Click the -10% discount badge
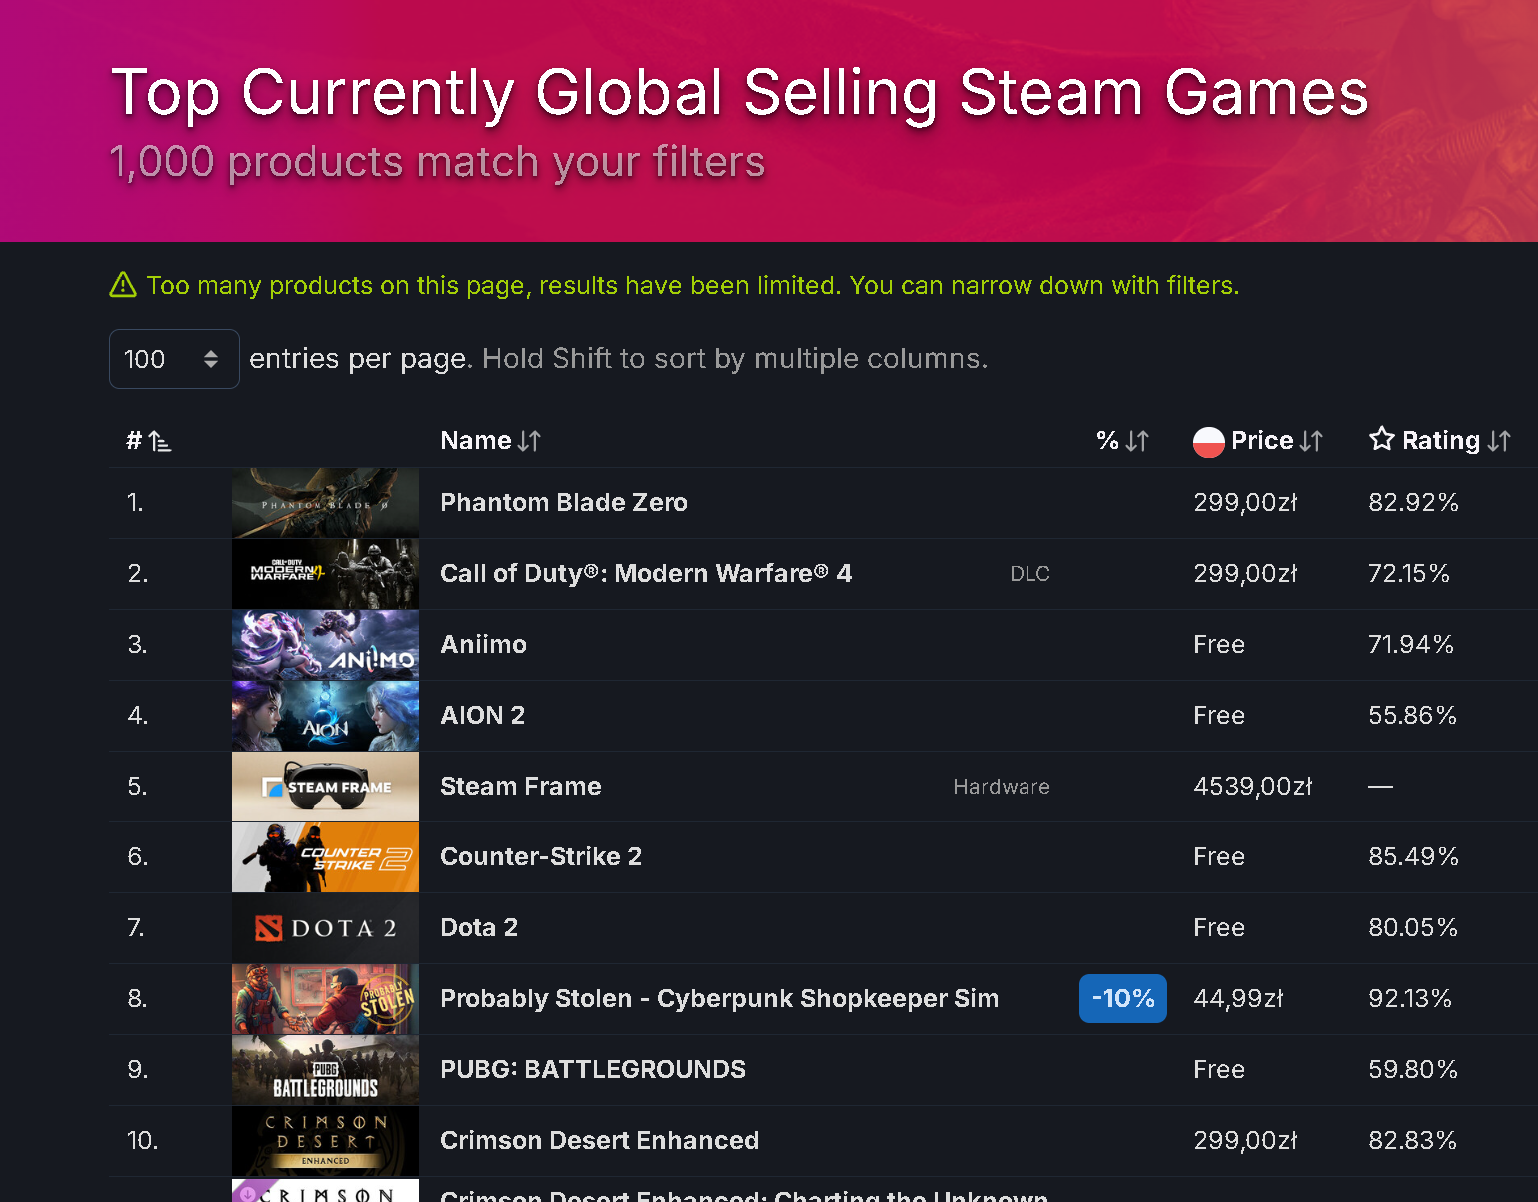Image resolution: width=1538 pixels, height=1202 pixels. click(x=1123, y=998)
